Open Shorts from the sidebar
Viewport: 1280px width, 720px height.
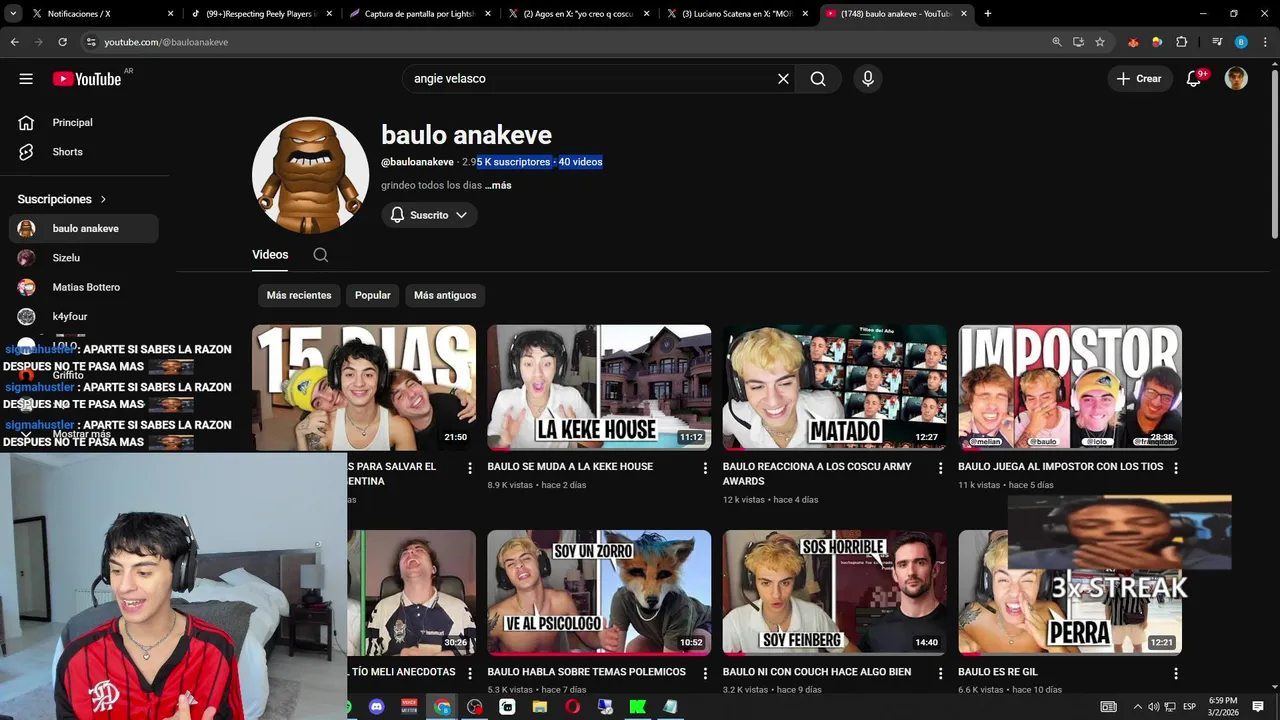tap(84, 152)
